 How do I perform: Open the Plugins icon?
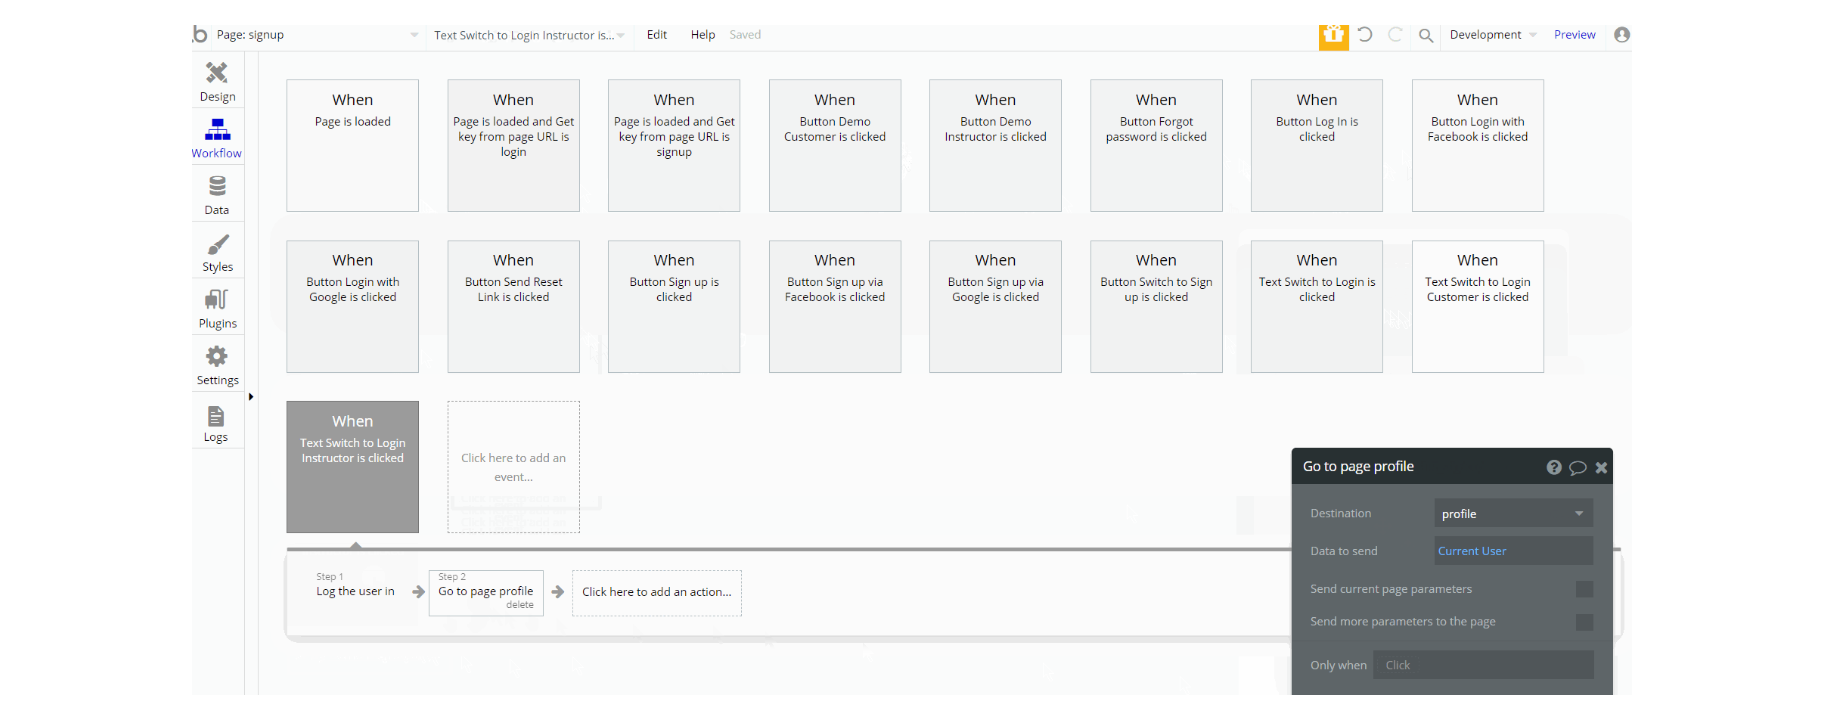(x=217, y=300)
